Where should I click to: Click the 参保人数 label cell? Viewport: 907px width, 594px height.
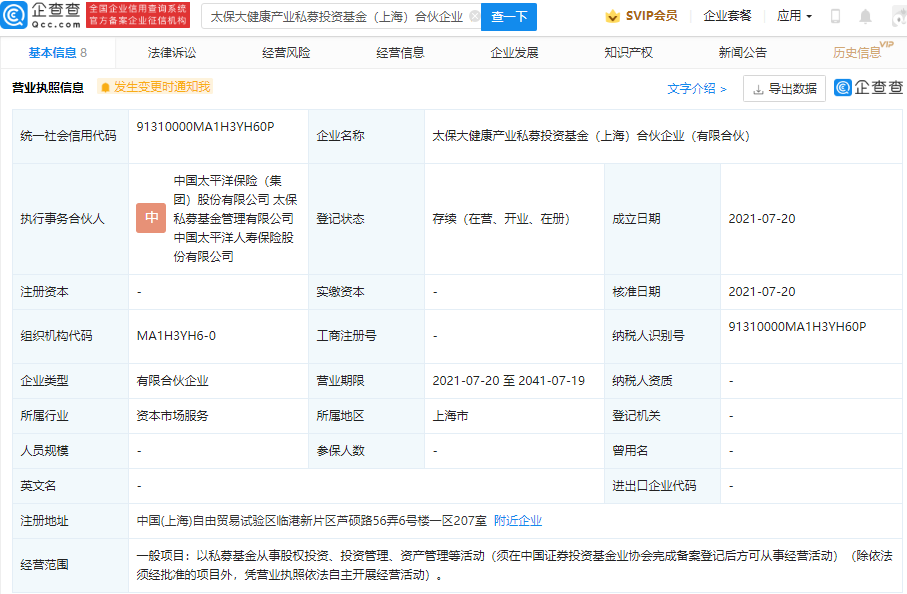tap(367, 451)
